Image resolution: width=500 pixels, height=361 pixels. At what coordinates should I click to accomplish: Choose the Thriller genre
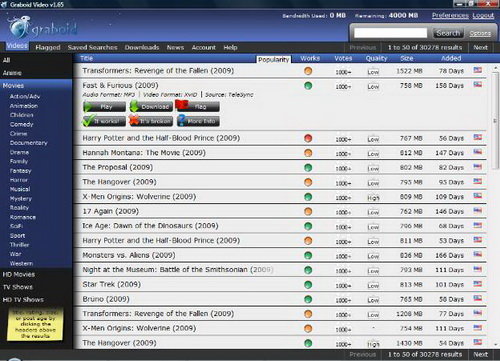click(20, 245)
